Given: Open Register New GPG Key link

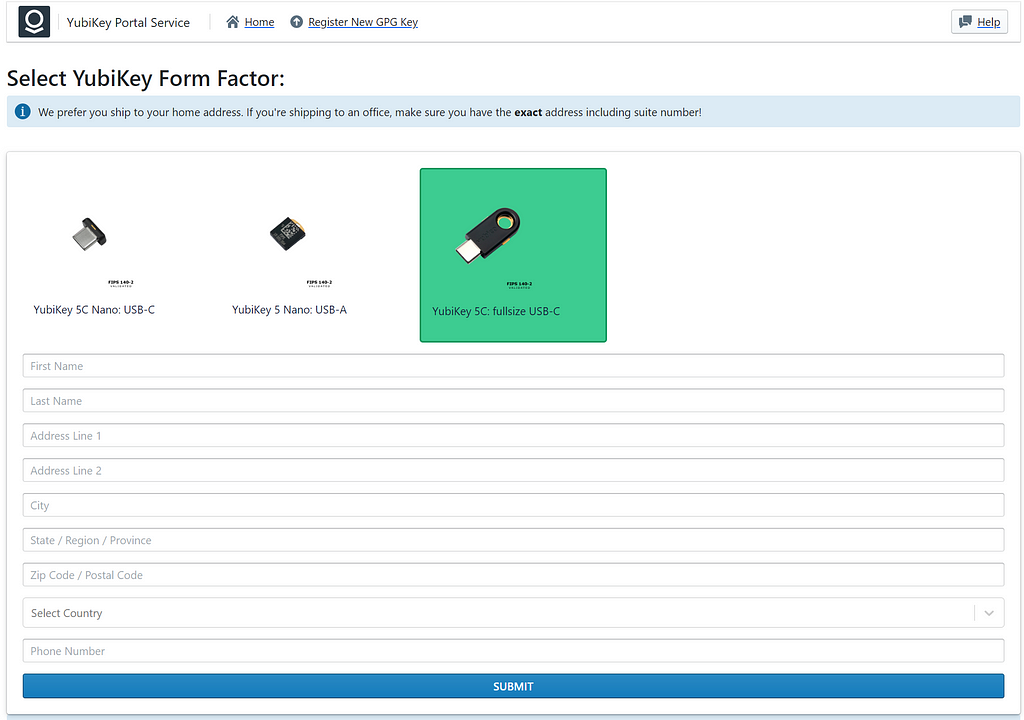Looking at the screenshot, I should pos(363,22).
